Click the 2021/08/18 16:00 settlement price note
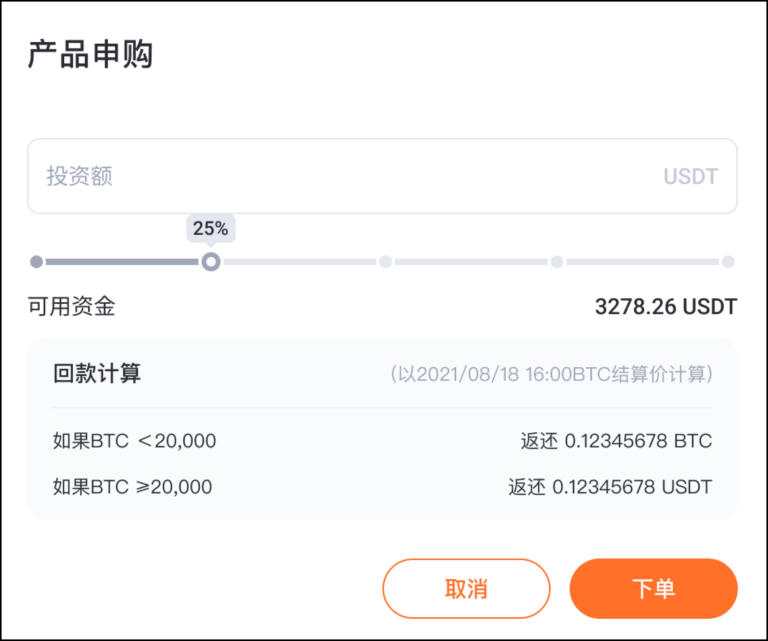768x641 pixels. point(551,374)
